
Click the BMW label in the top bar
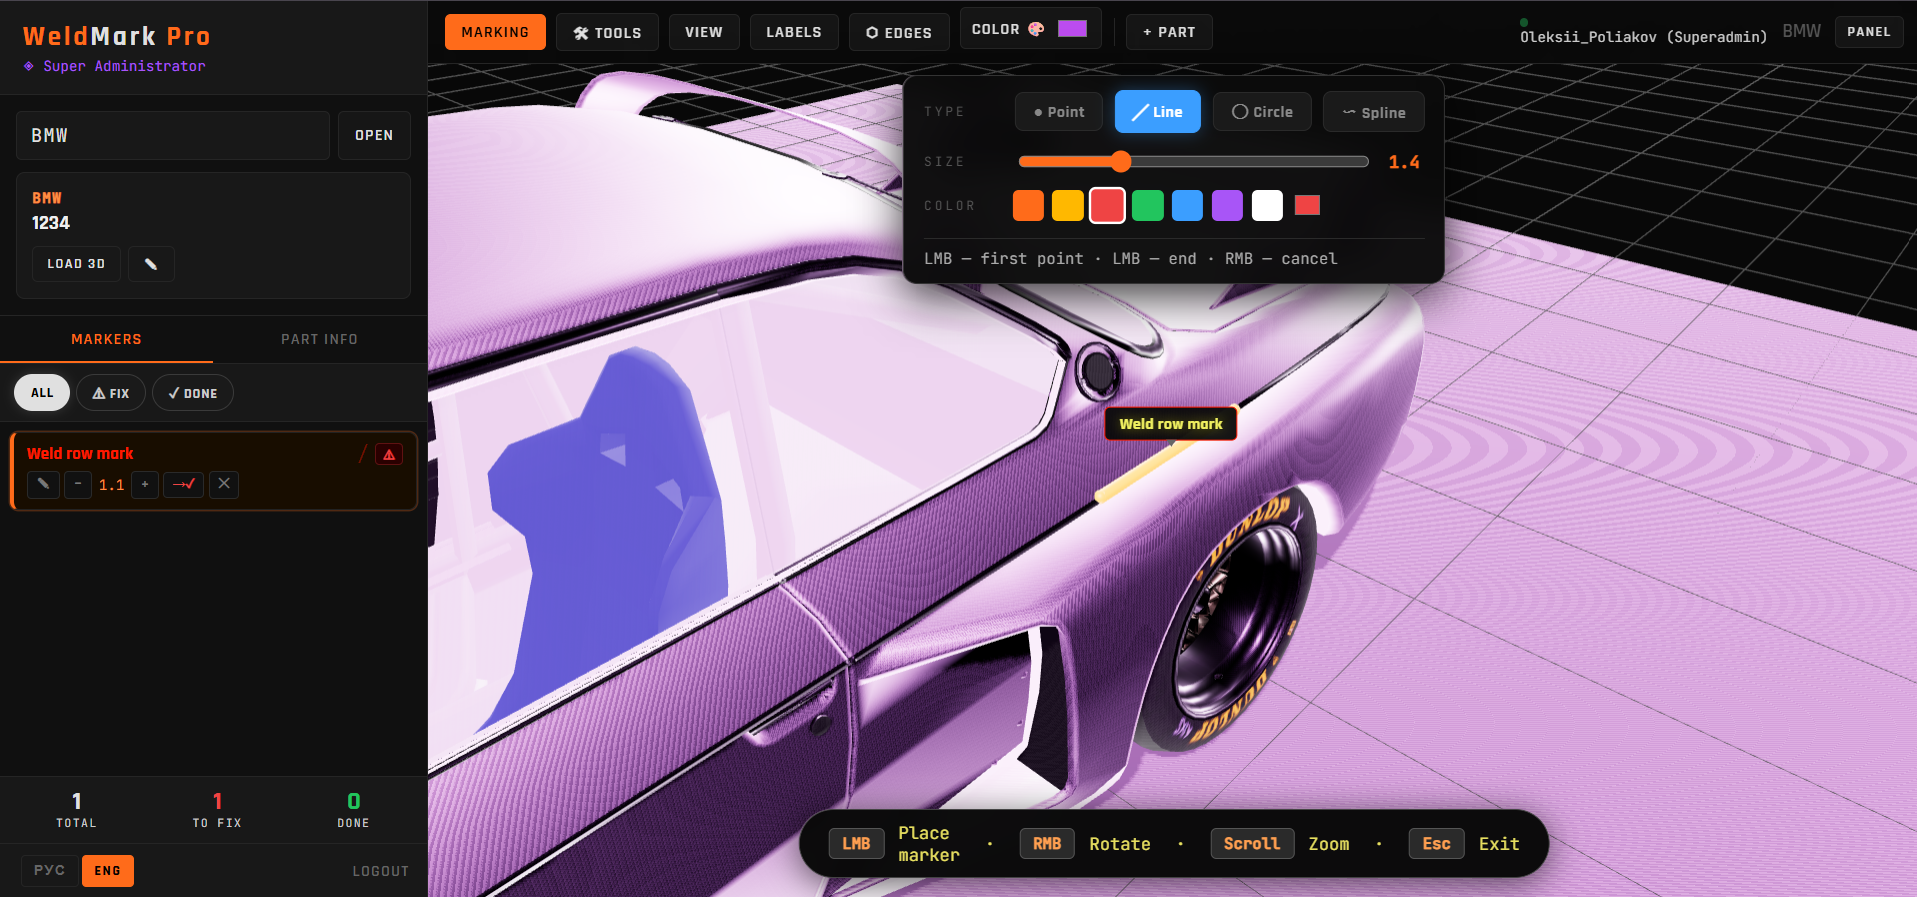pyautogui.click(x=1802, y=31)
